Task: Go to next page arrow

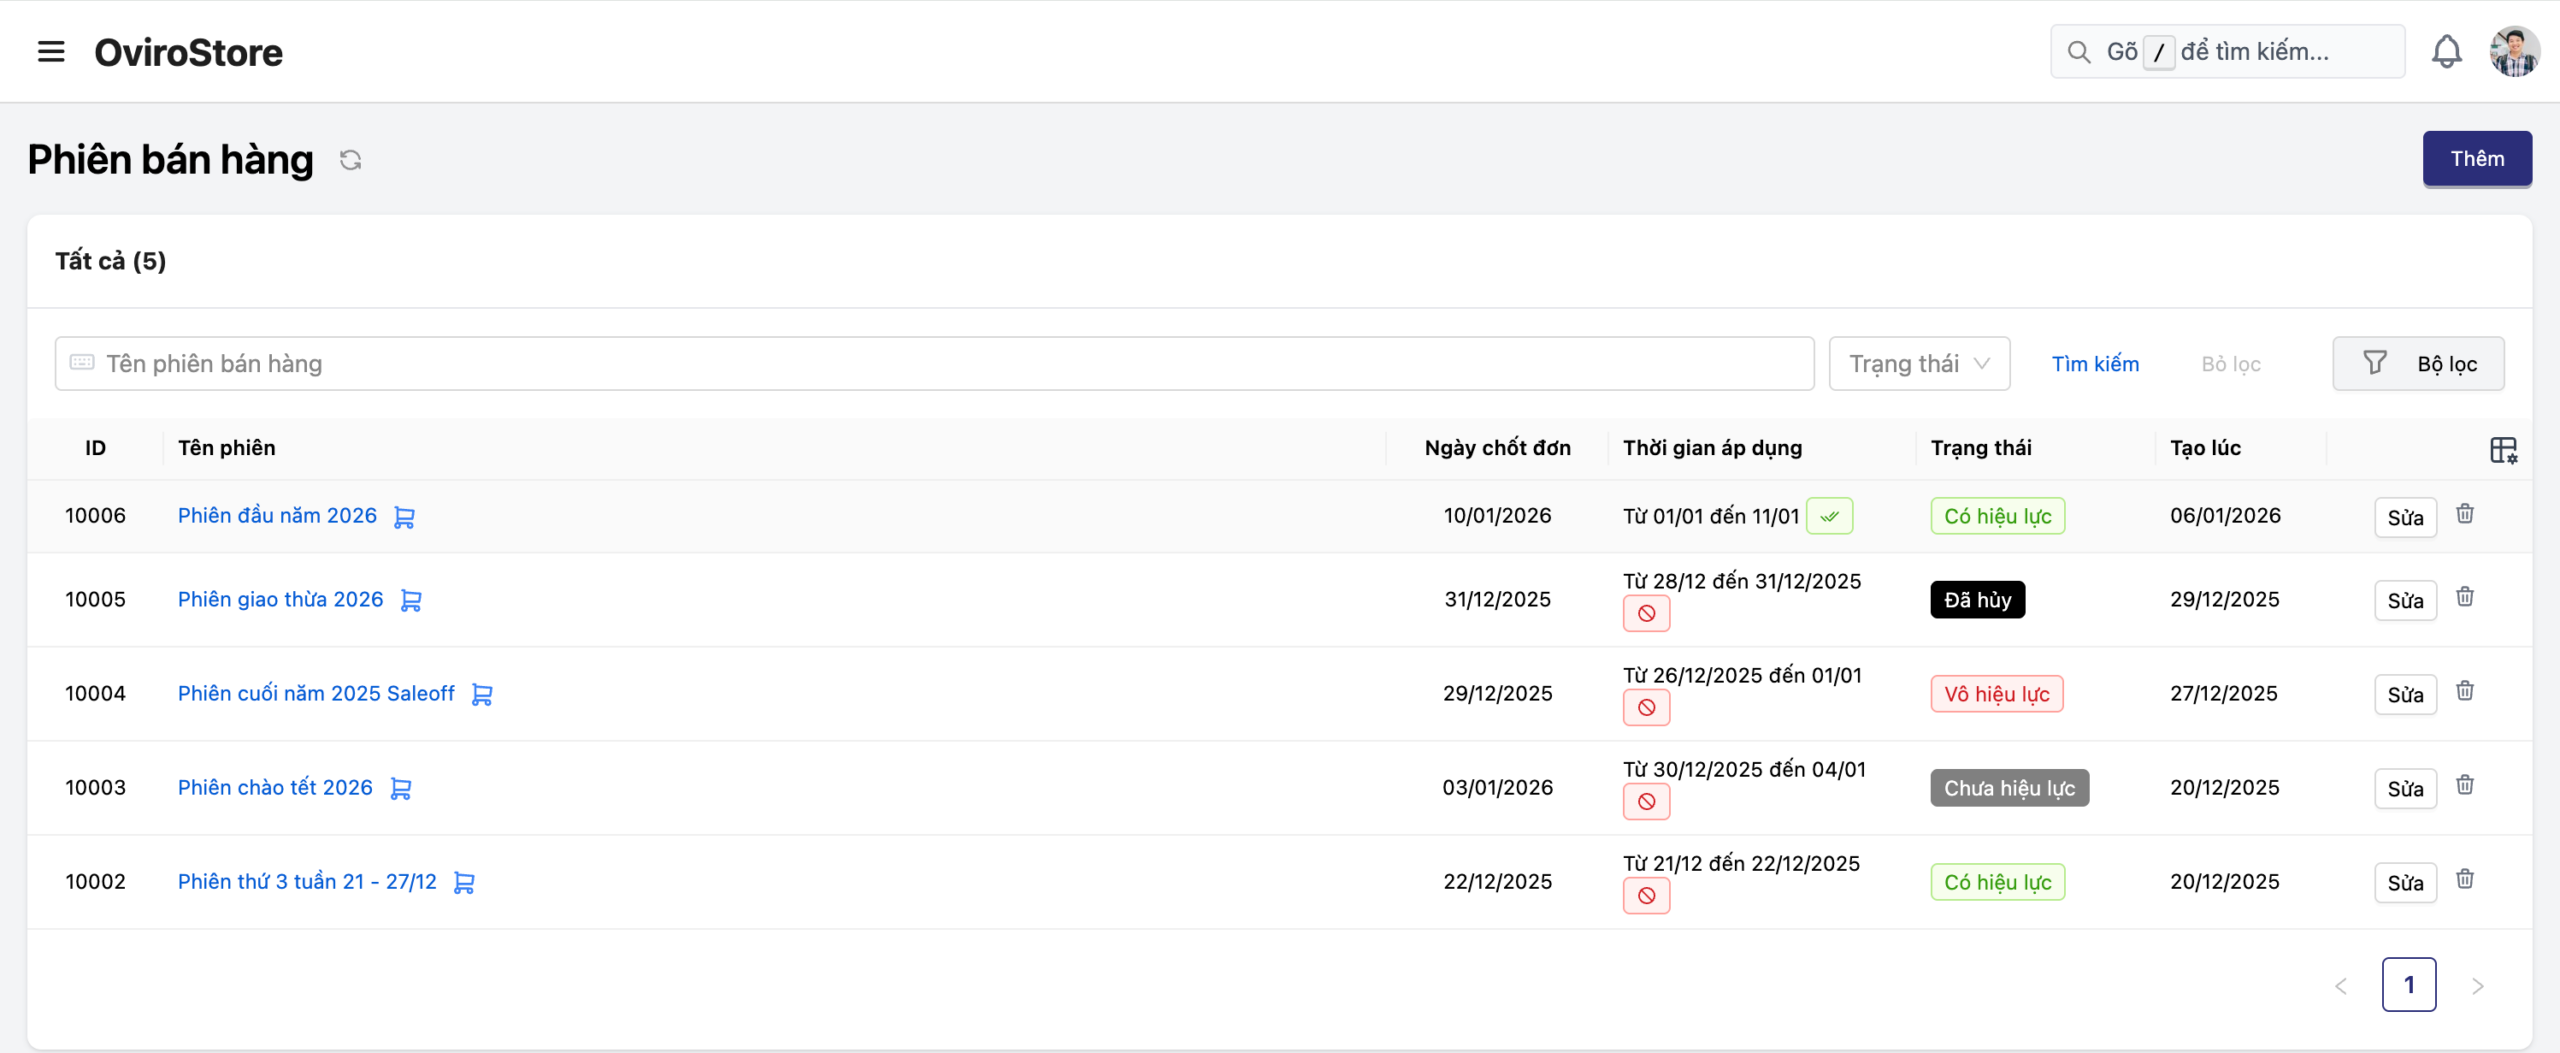Action: [x=2477, y=986]
